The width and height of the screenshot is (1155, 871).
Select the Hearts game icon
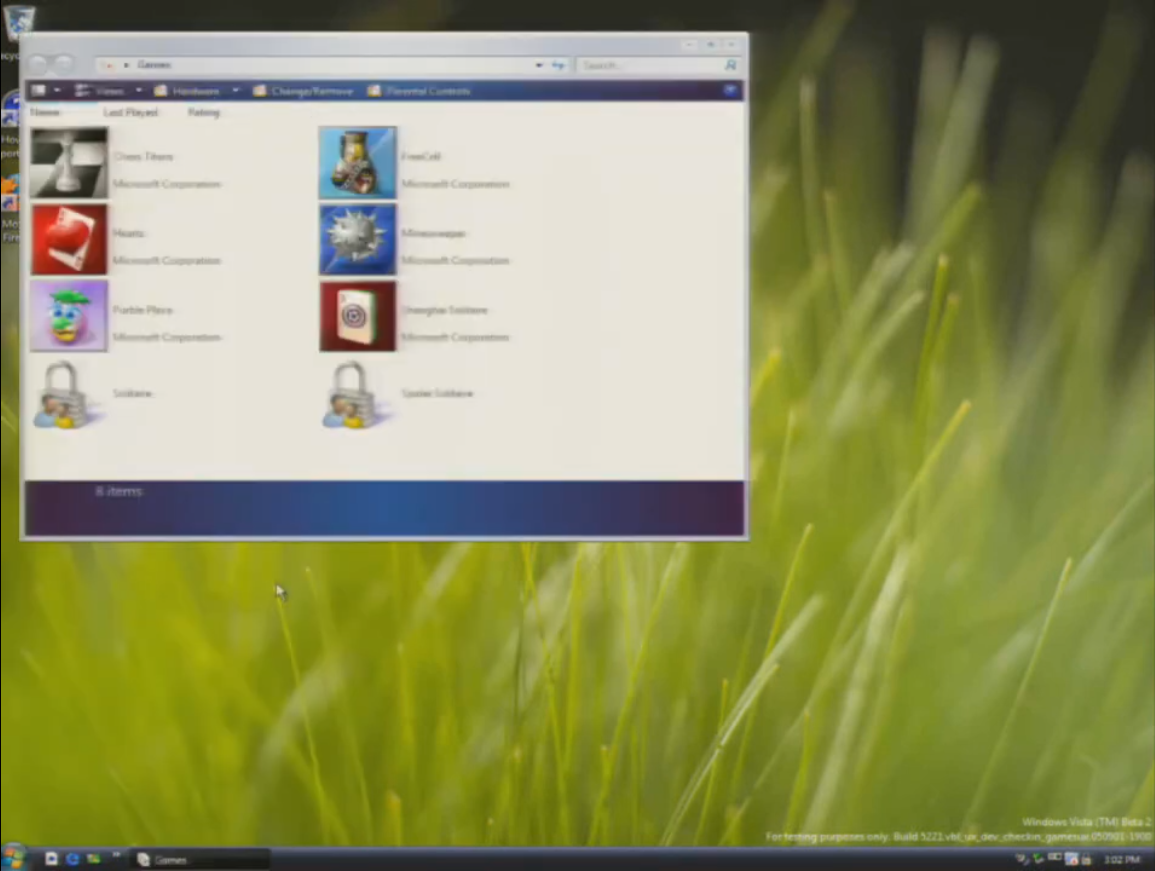tap(69, 240)
